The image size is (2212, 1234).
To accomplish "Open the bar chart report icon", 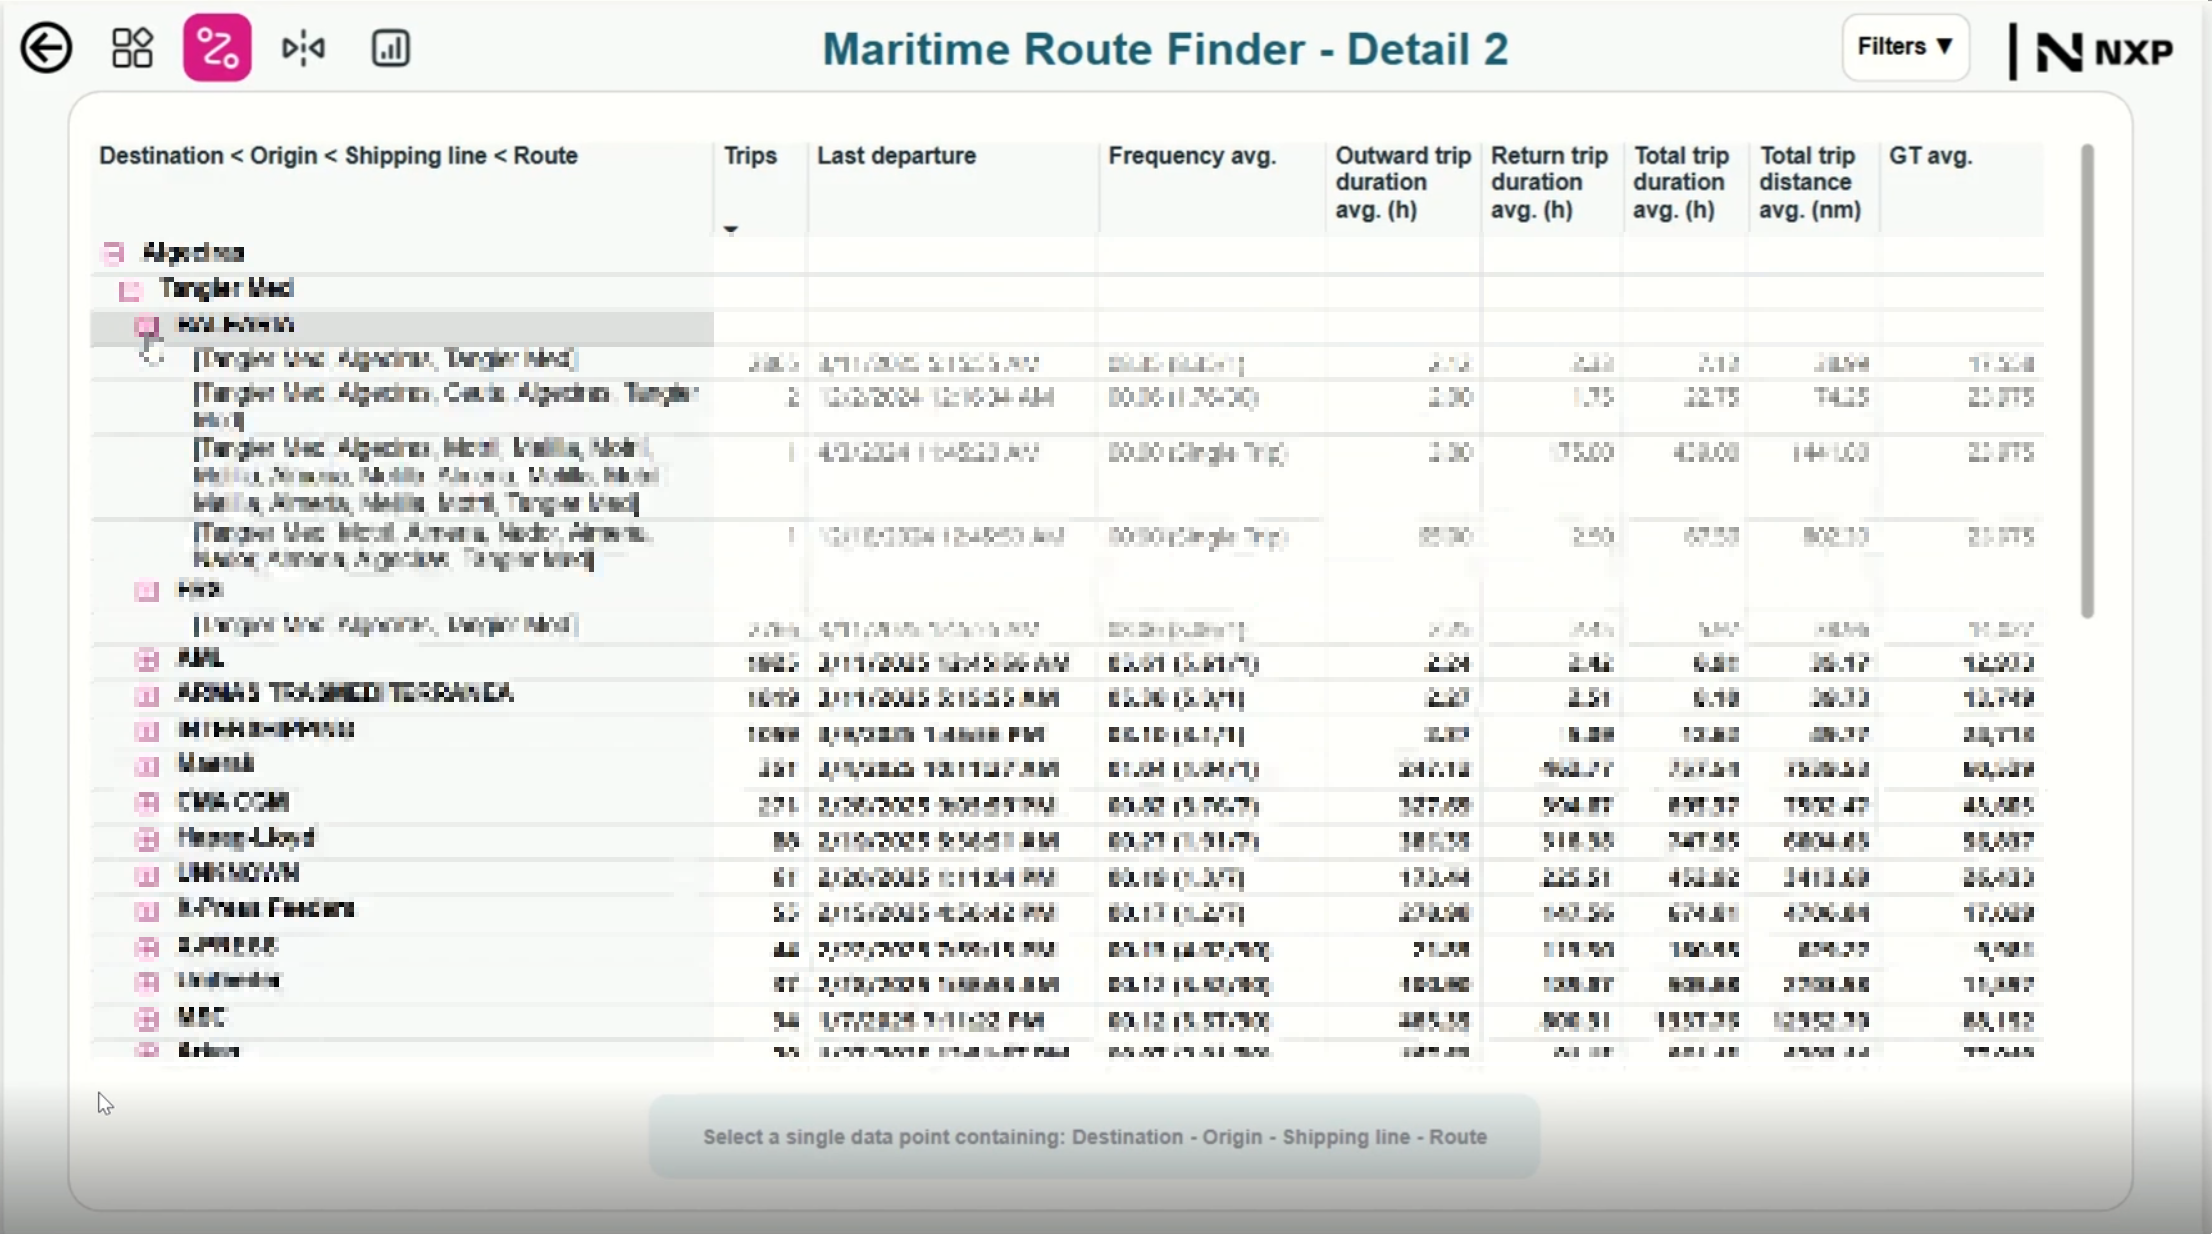I will pyautogui.click(x=390, y=48).
